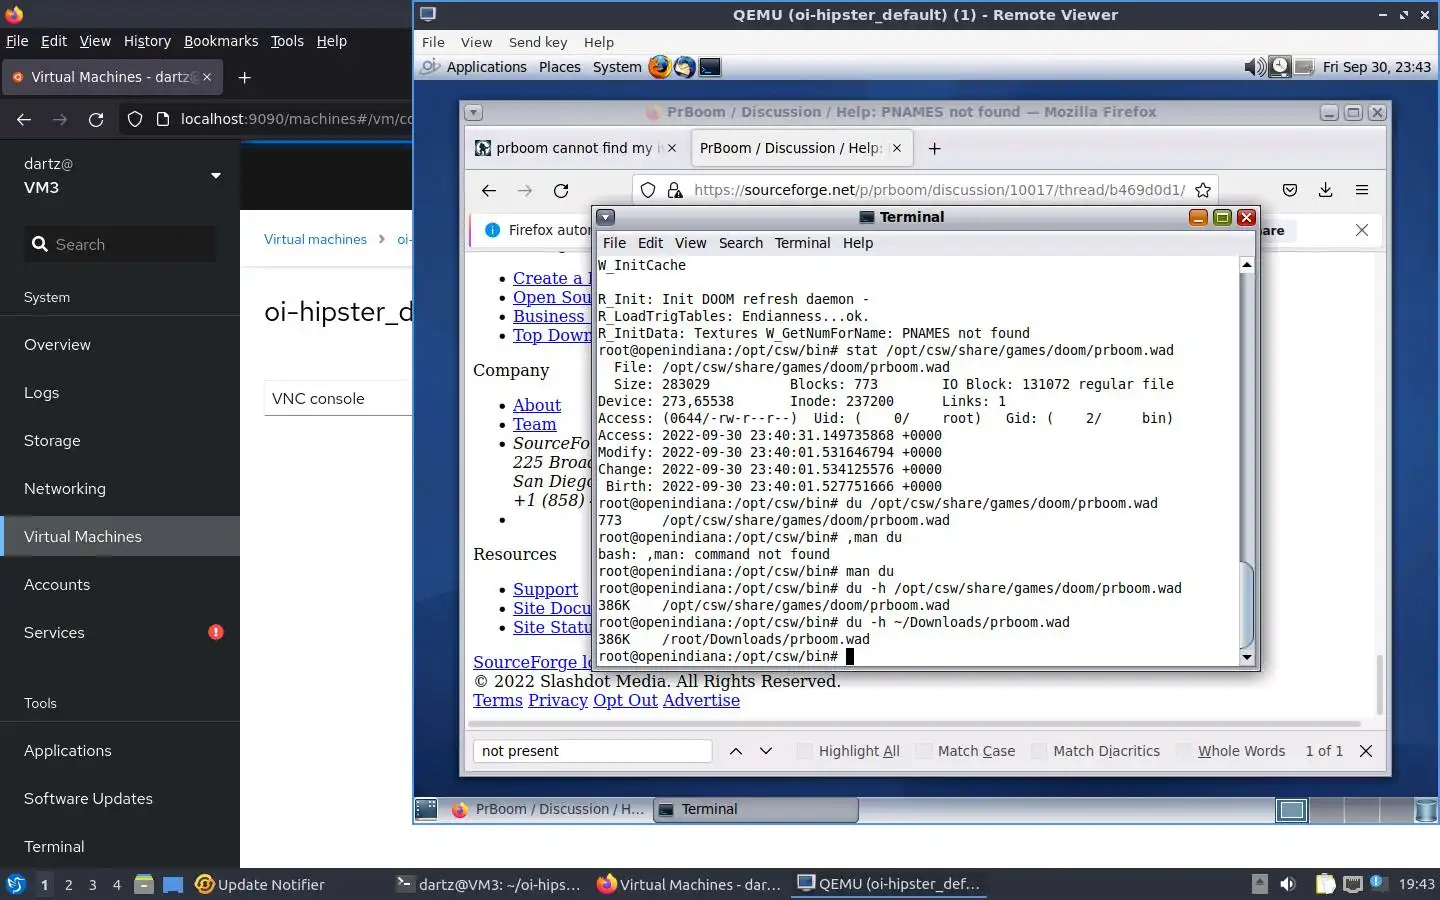Open the host taskbar start menu icon

click(16, 884)
